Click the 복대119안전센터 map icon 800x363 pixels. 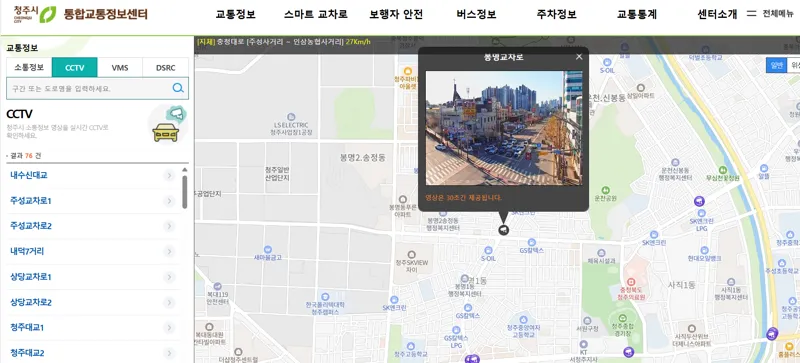217,286
